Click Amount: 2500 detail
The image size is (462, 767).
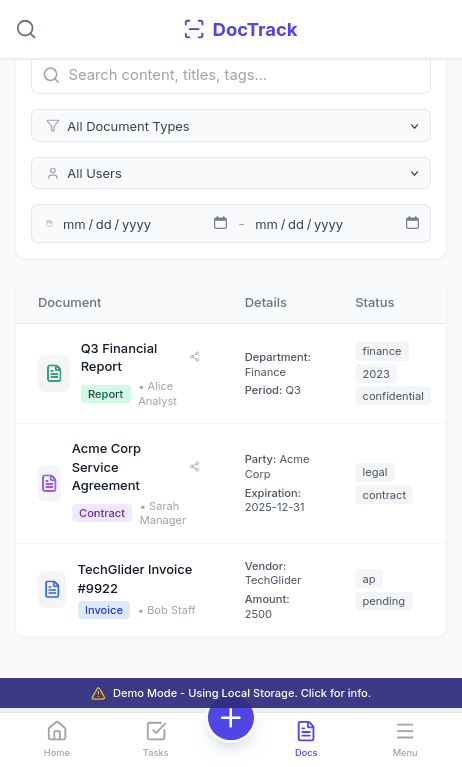[267, 607]
